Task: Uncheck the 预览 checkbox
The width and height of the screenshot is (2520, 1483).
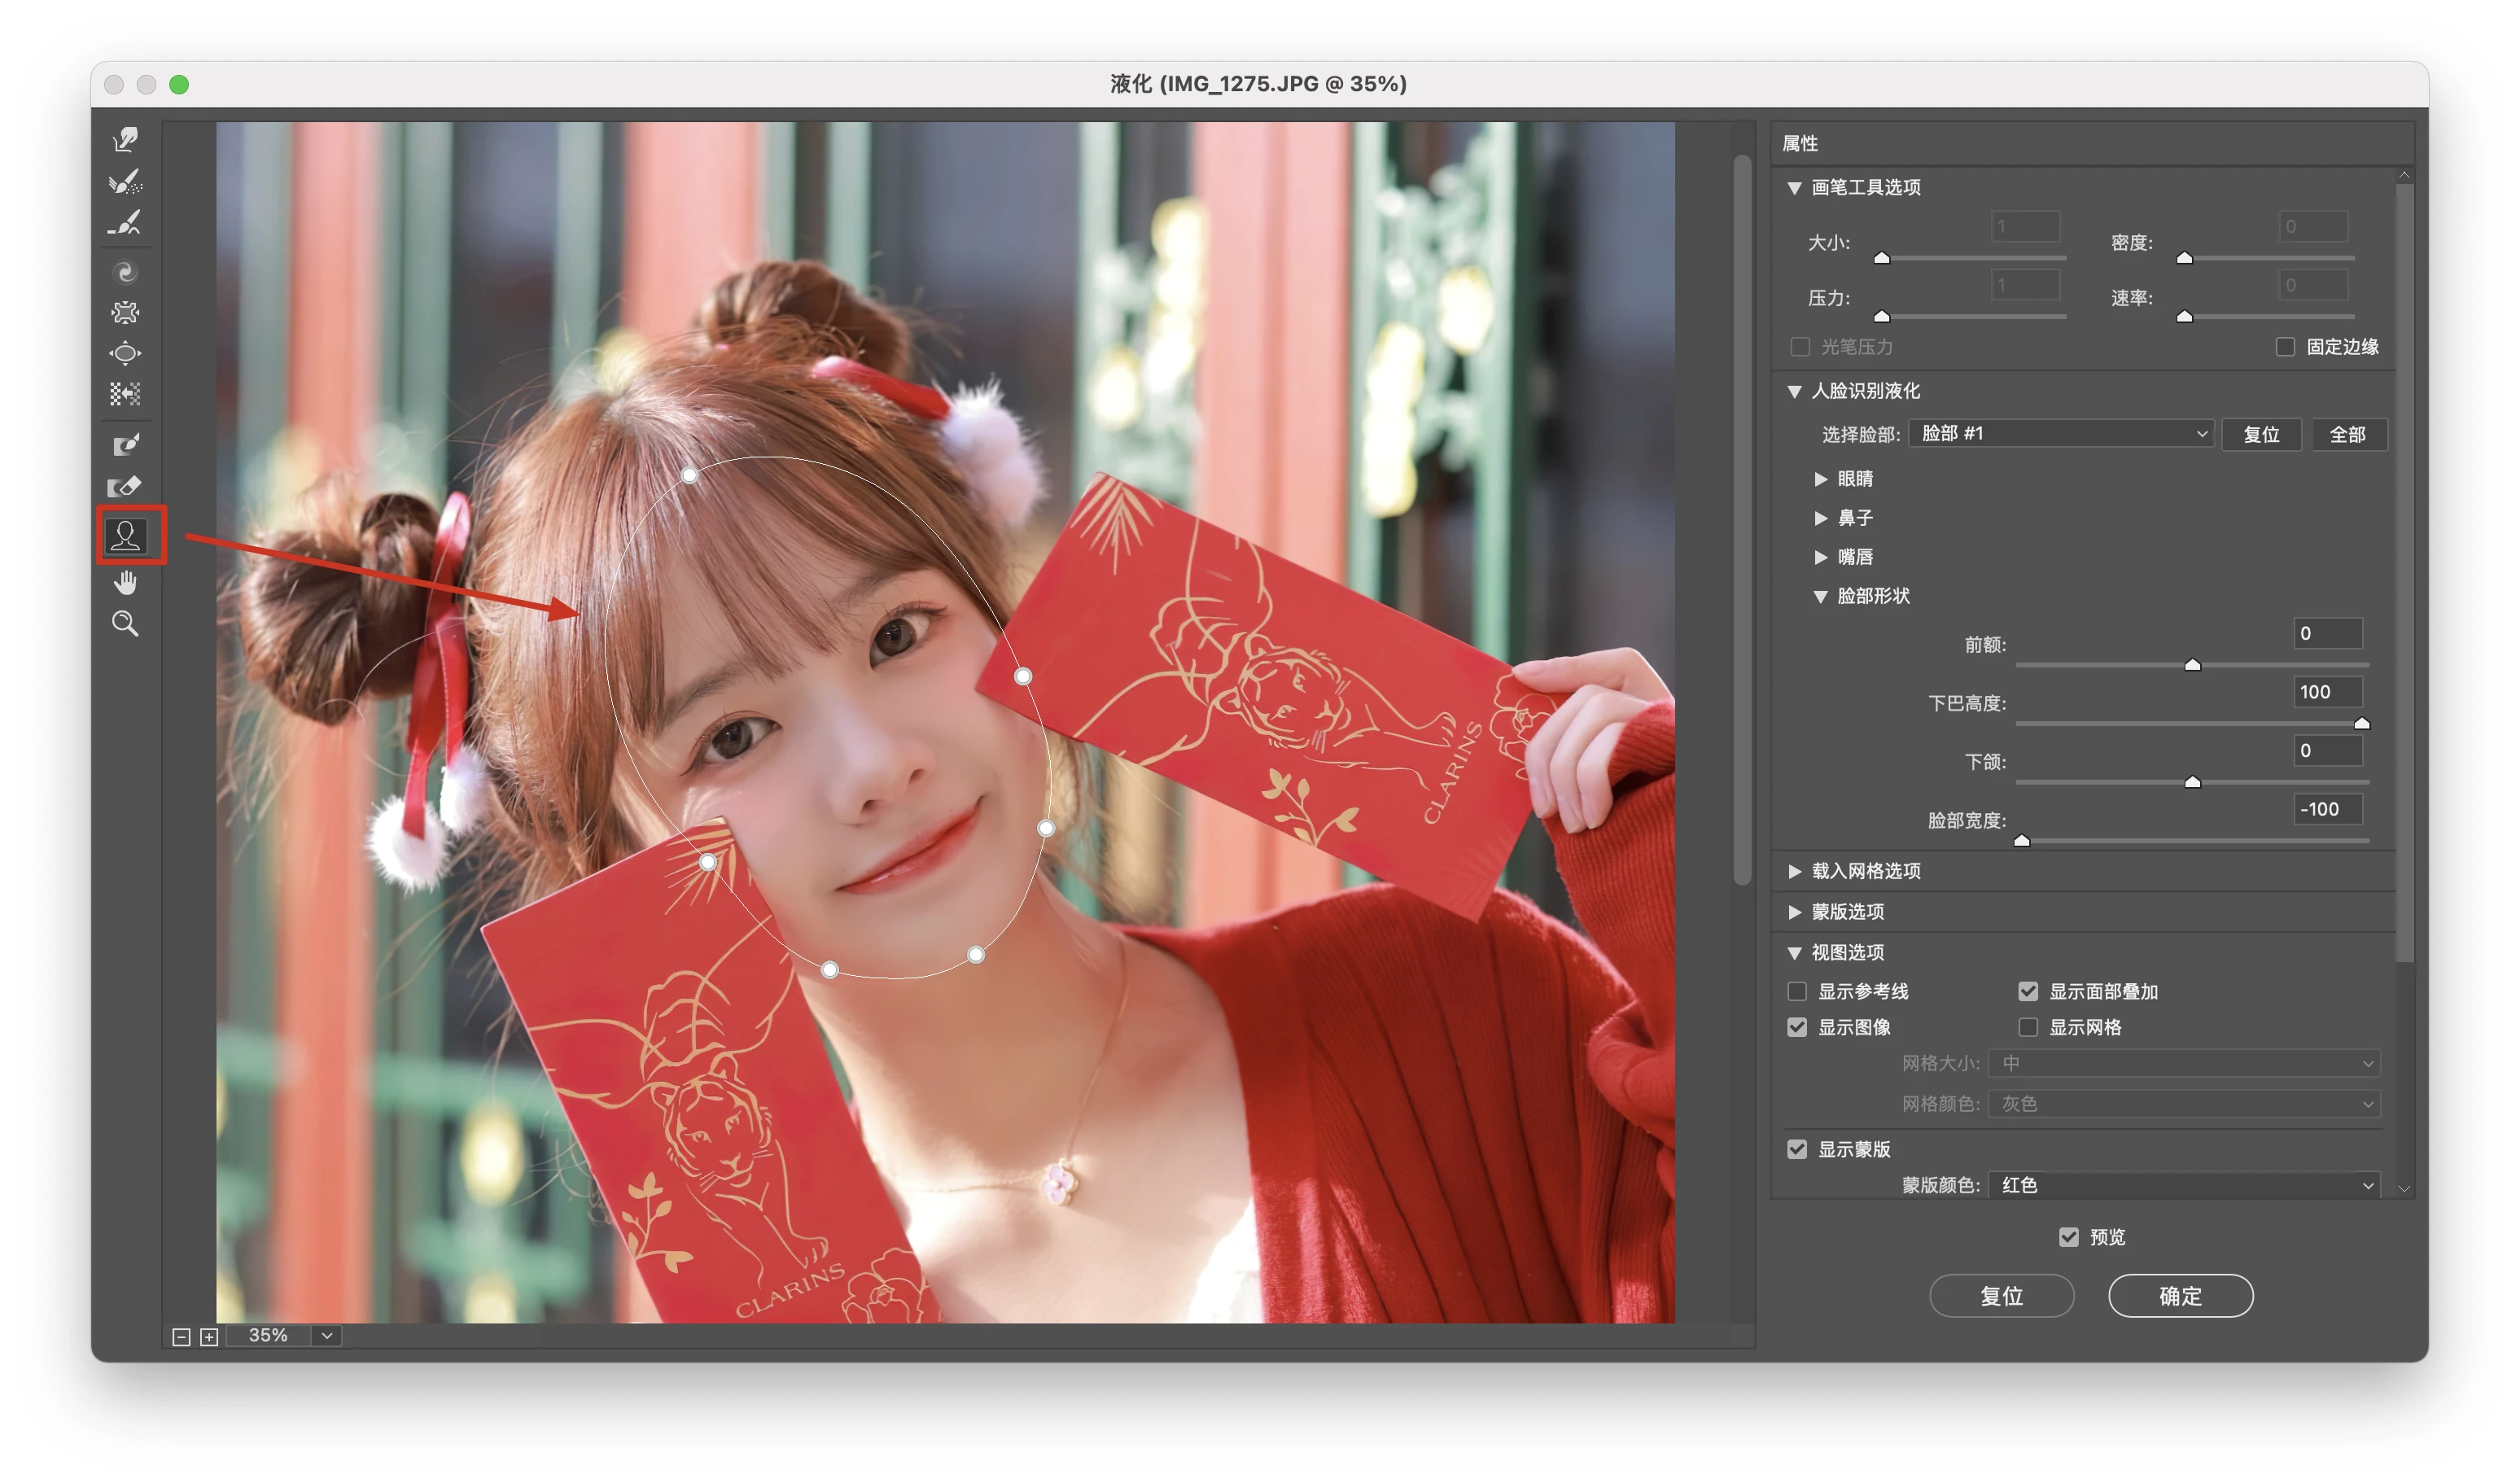Action: pos(2069,1238)
